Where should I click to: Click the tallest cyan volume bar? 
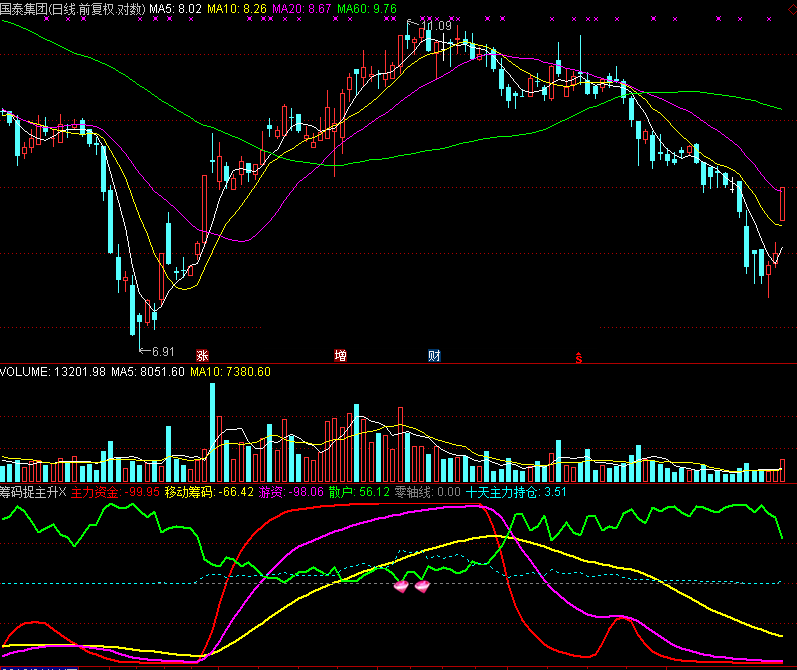point(212,433)
